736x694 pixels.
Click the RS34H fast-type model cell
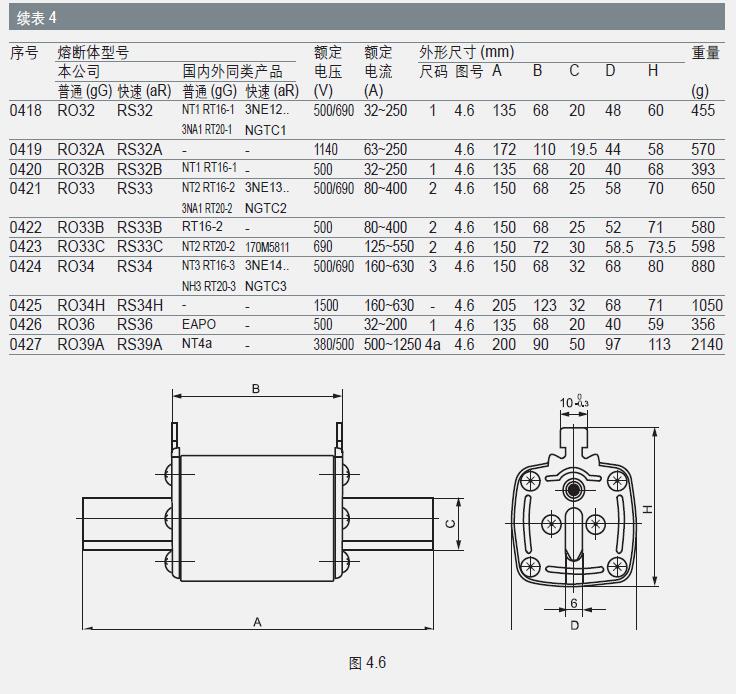coord(139,305)
